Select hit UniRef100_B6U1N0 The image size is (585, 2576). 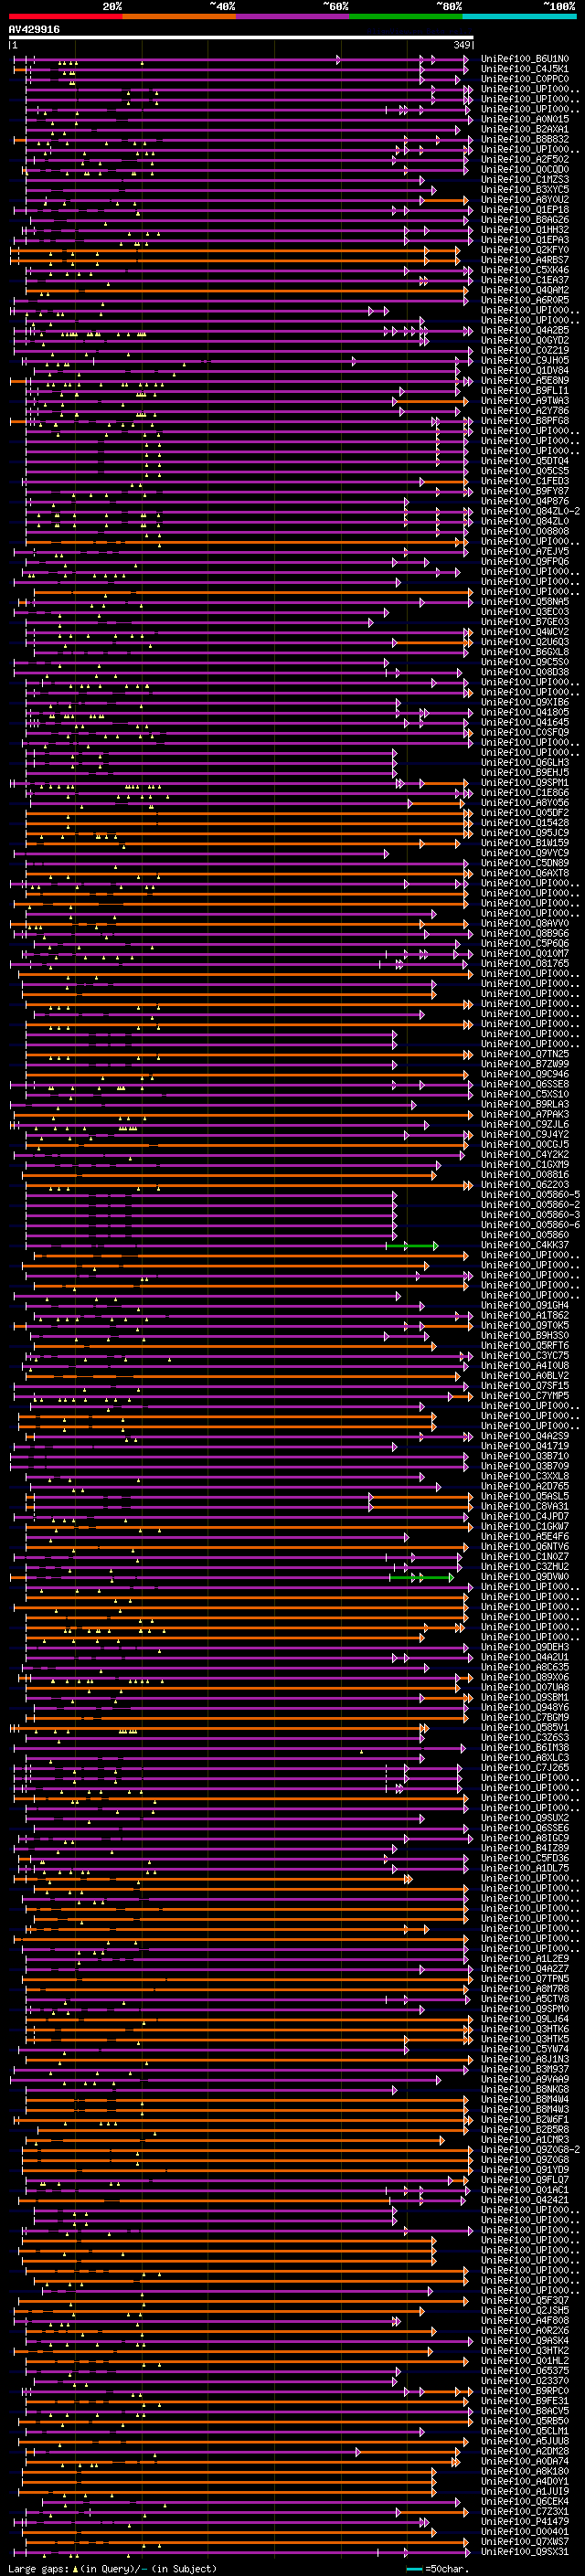(x=525, y=59)
